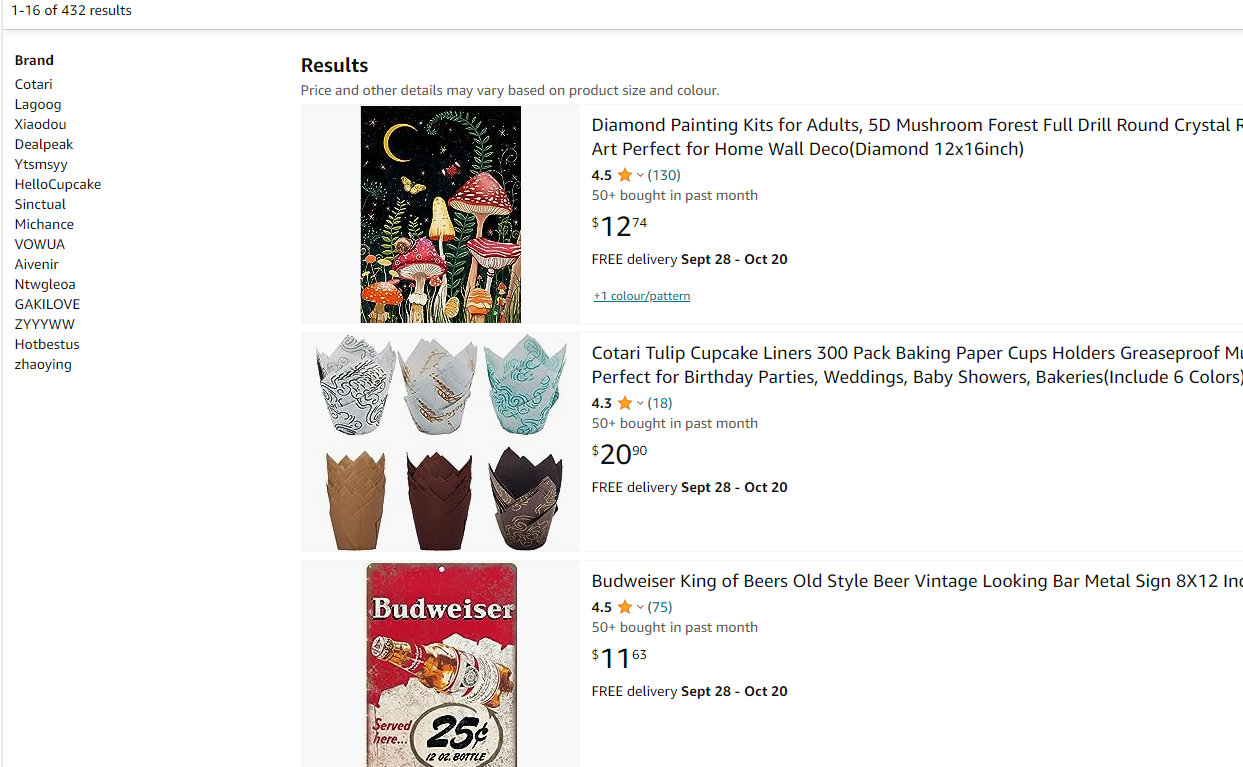Expand rating chevron on Budweiser metal sign
1243x767 pixels.
click(x=640, y=607)
